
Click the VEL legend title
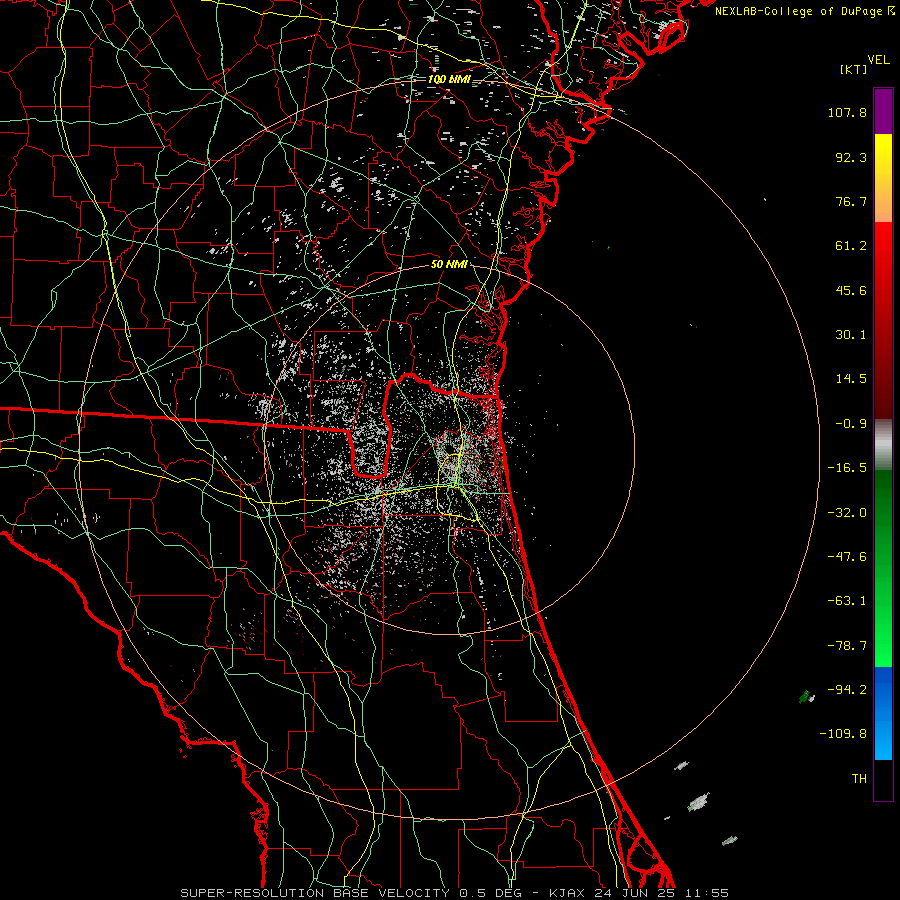(879, 60)
